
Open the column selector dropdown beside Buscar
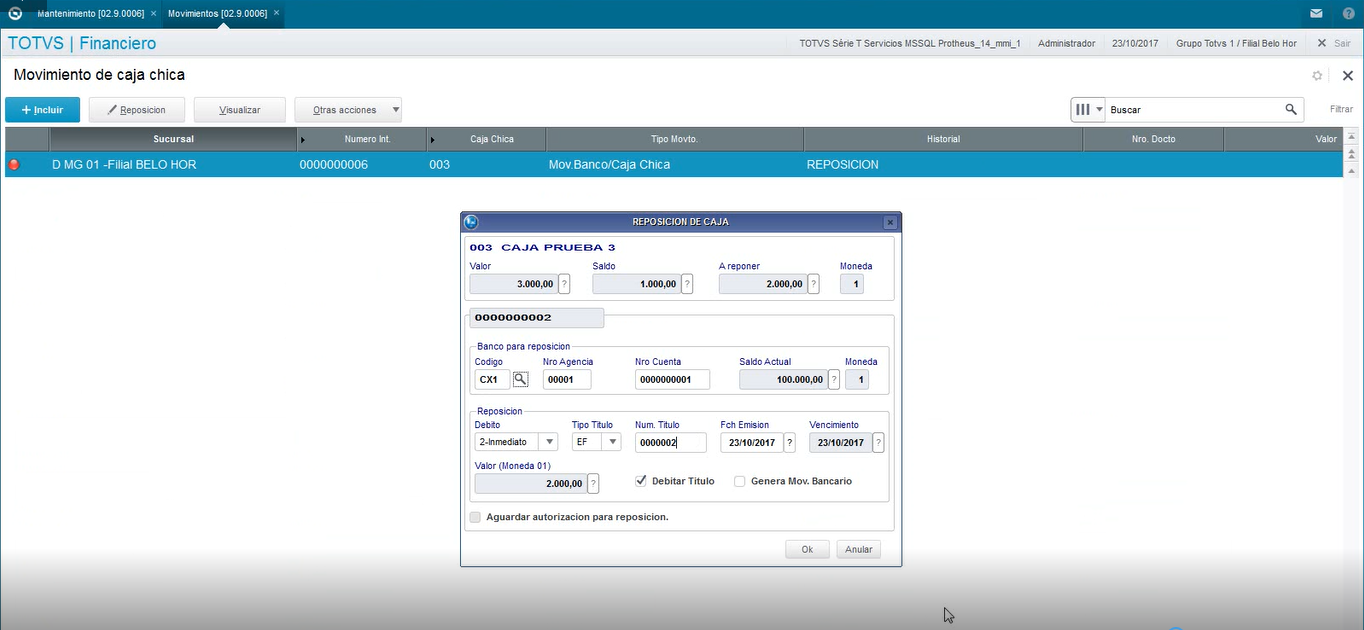1100,110
